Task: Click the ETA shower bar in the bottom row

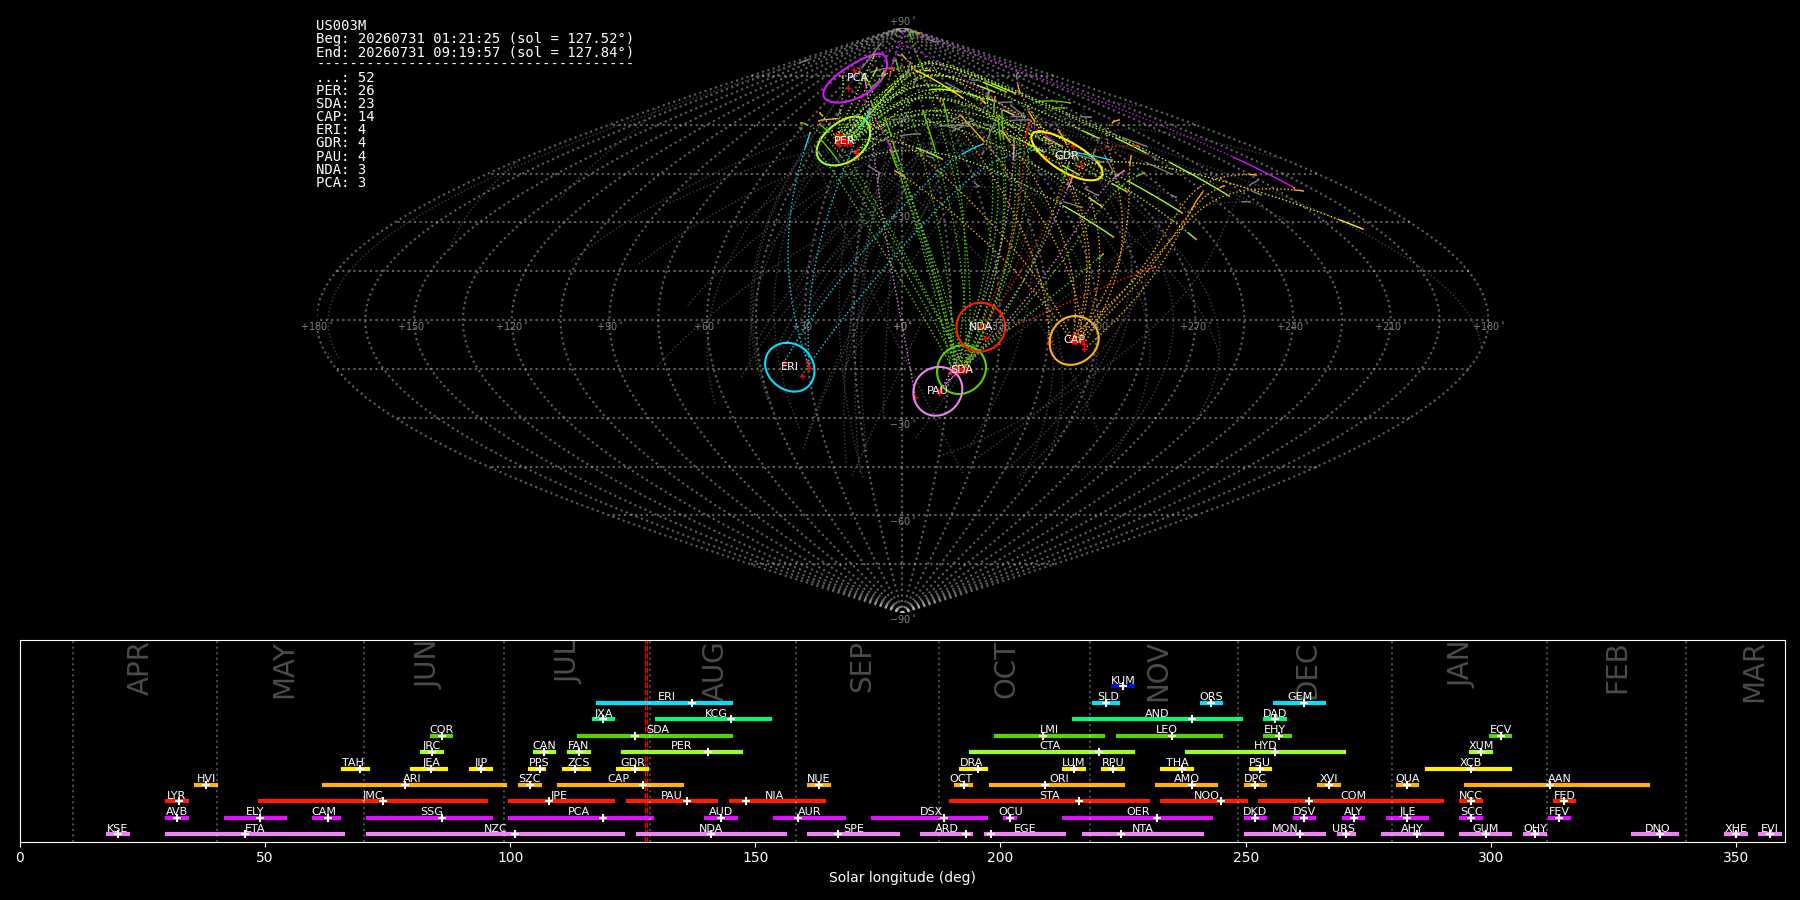Action: pyautogui.click(x=255, y=834)
